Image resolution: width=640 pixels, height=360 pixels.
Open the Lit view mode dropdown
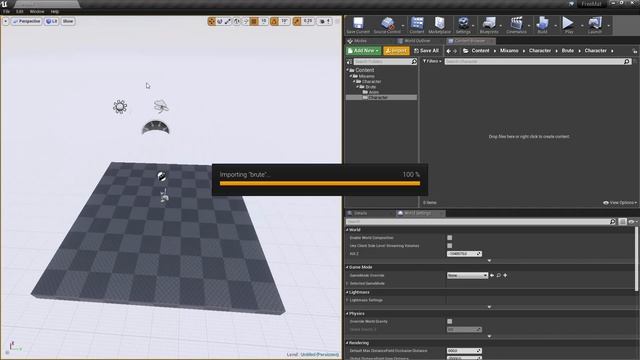point(51,21)
